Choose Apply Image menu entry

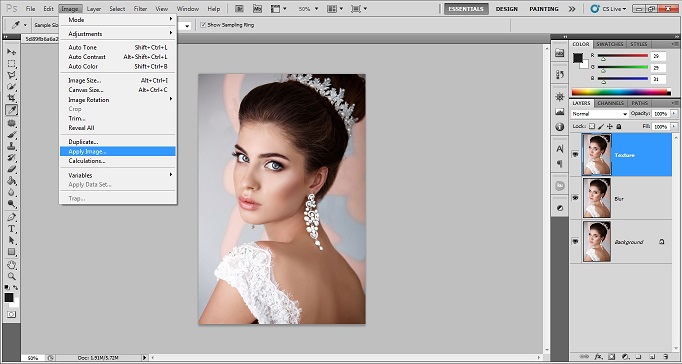tap(117, 151)
